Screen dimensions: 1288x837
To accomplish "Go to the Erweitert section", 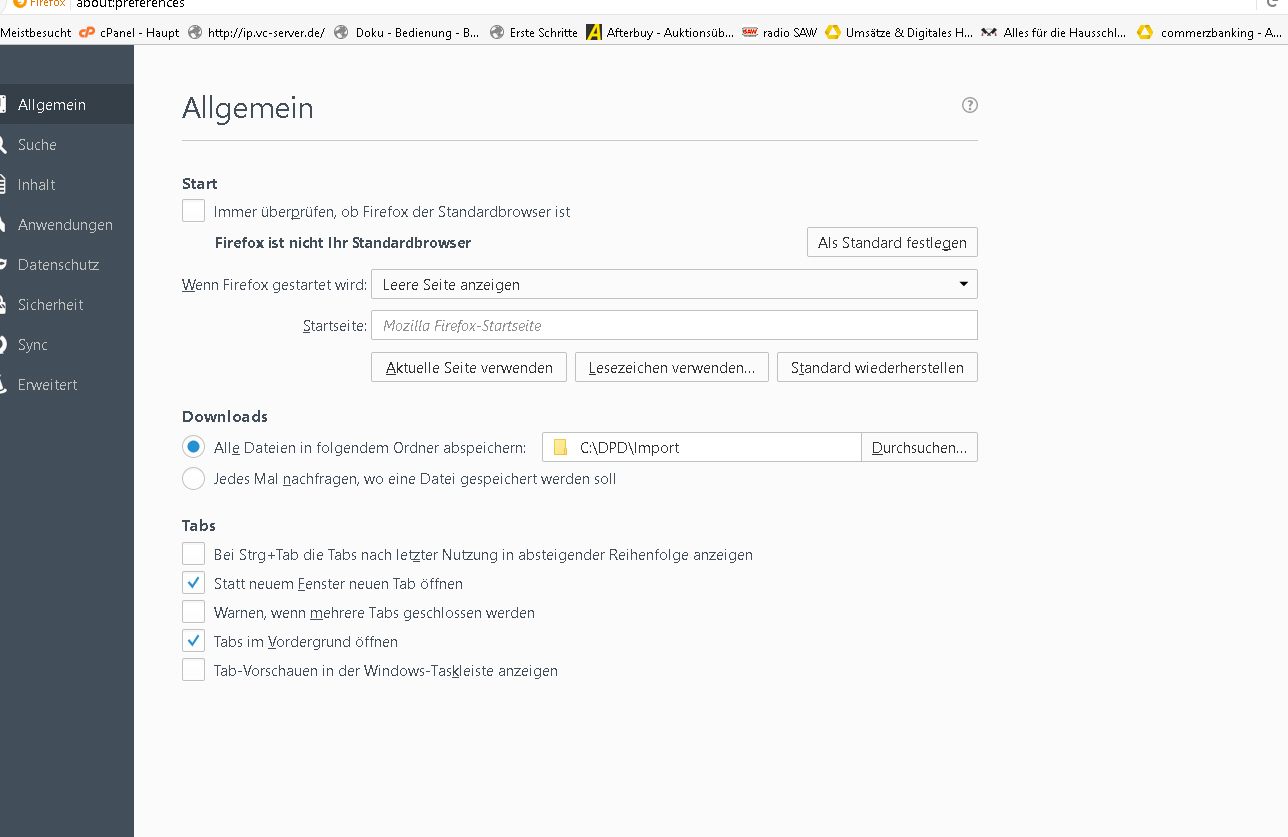I will [47, 385].
